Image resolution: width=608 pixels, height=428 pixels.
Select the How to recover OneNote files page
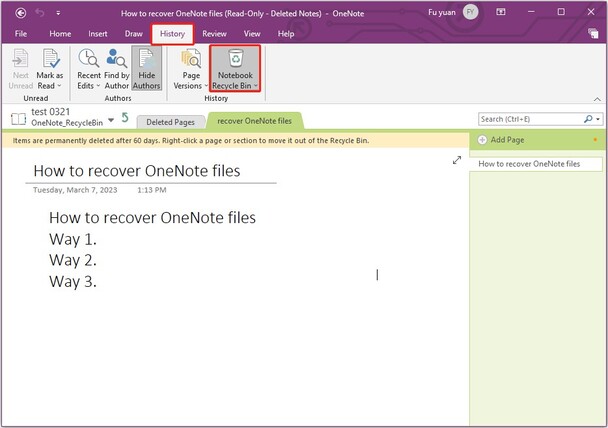[x=535, y=163]
